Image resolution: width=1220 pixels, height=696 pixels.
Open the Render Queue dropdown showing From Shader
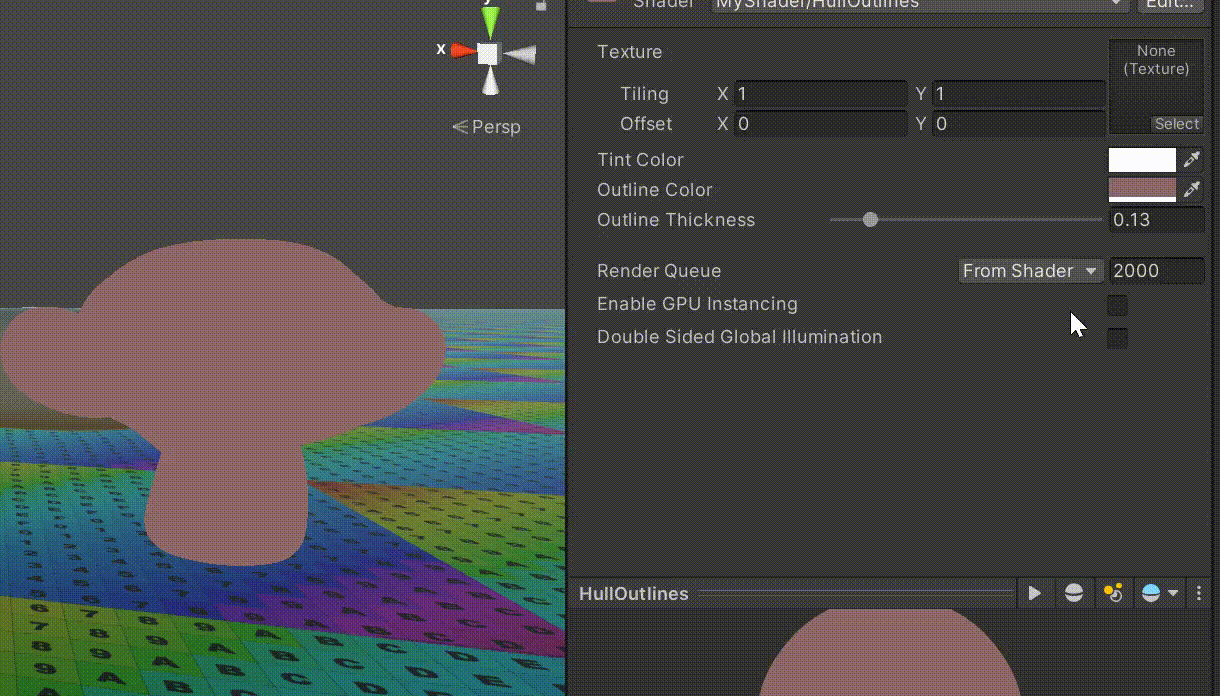point(1030,271)
